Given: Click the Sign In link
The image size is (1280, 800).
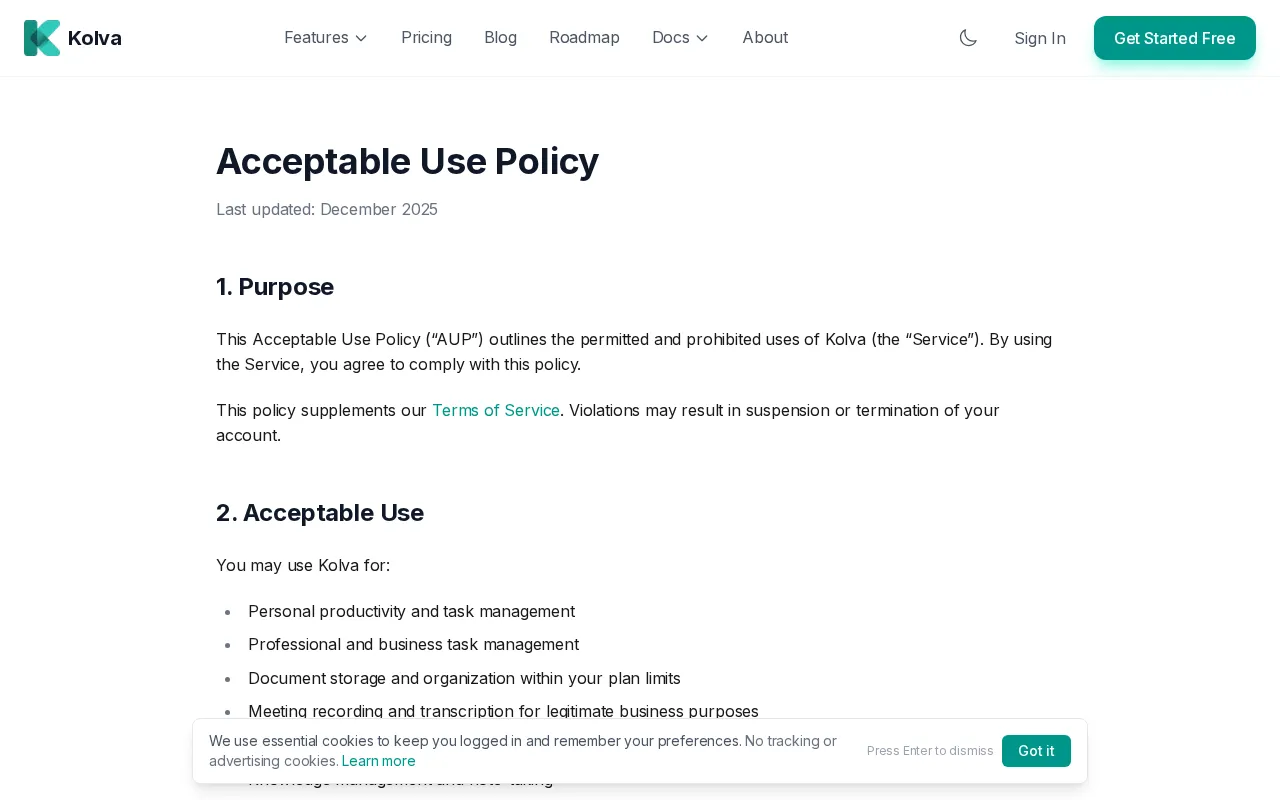Looking at the screenshot, I should point(1040,38).
